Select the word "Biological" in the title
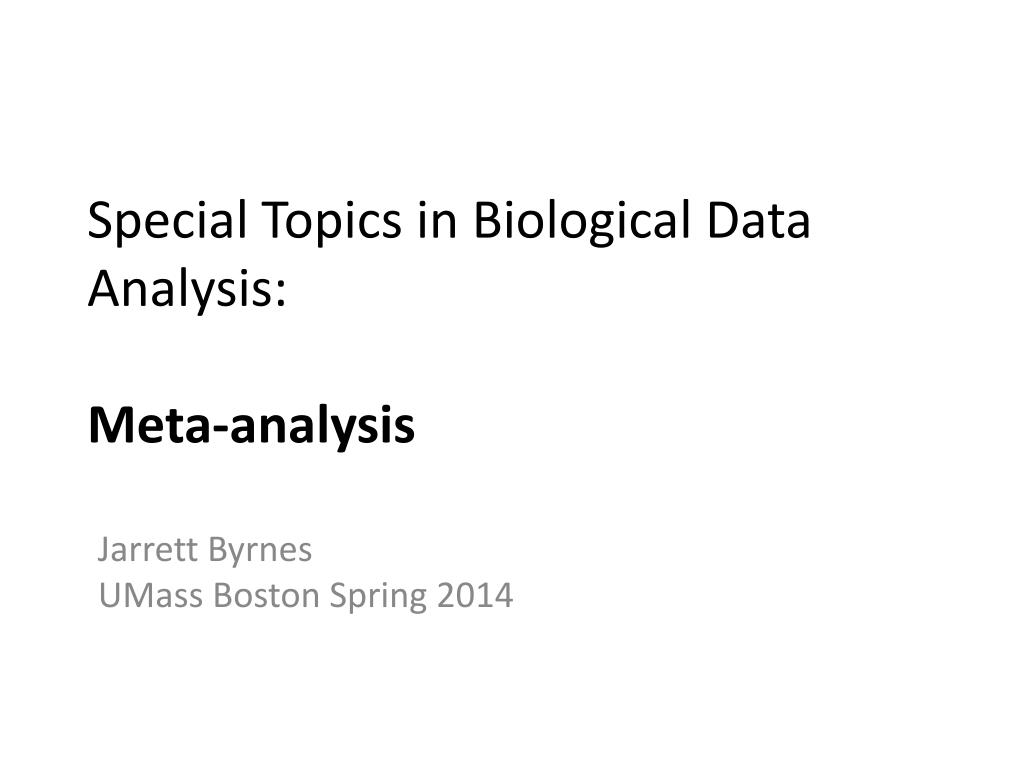Screen dimensions: 1024x768 tap(581, 222)
